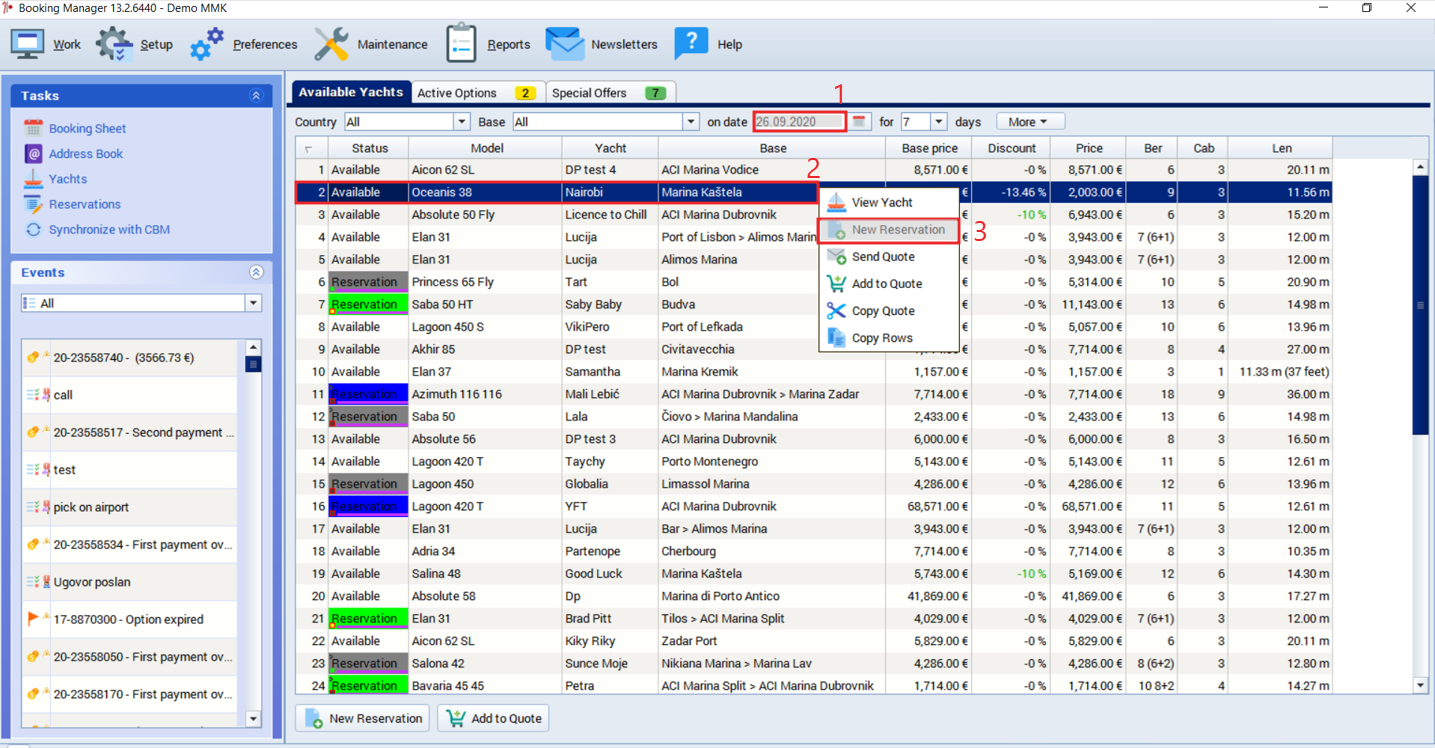Open the Maintenance tools icon
This screenshot has height=748, width=1435.
click(332, 44)
